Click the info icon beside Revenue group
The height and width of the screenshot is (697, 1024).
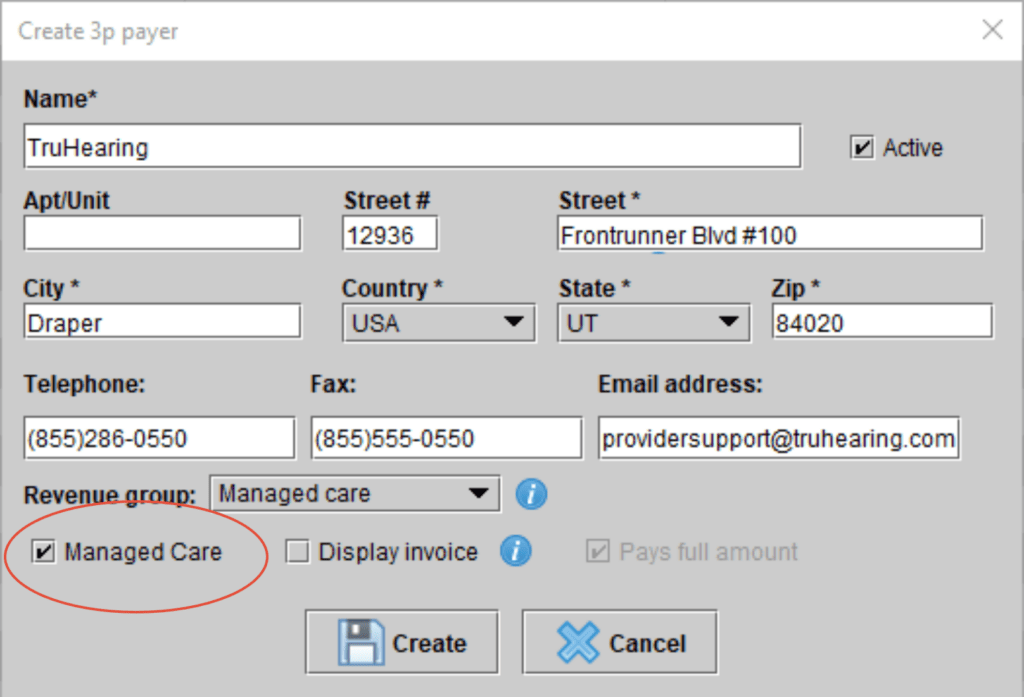531,494
